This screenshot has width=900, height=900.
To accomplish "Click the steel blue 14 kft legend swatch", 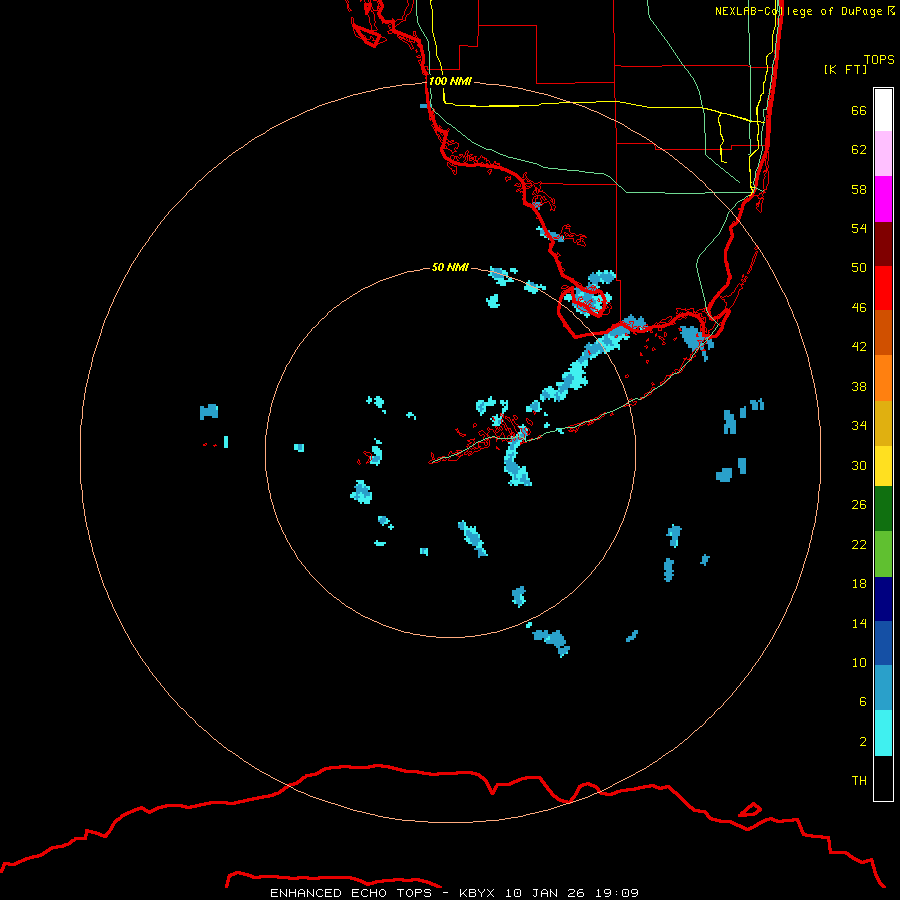I will click(883, 688).
